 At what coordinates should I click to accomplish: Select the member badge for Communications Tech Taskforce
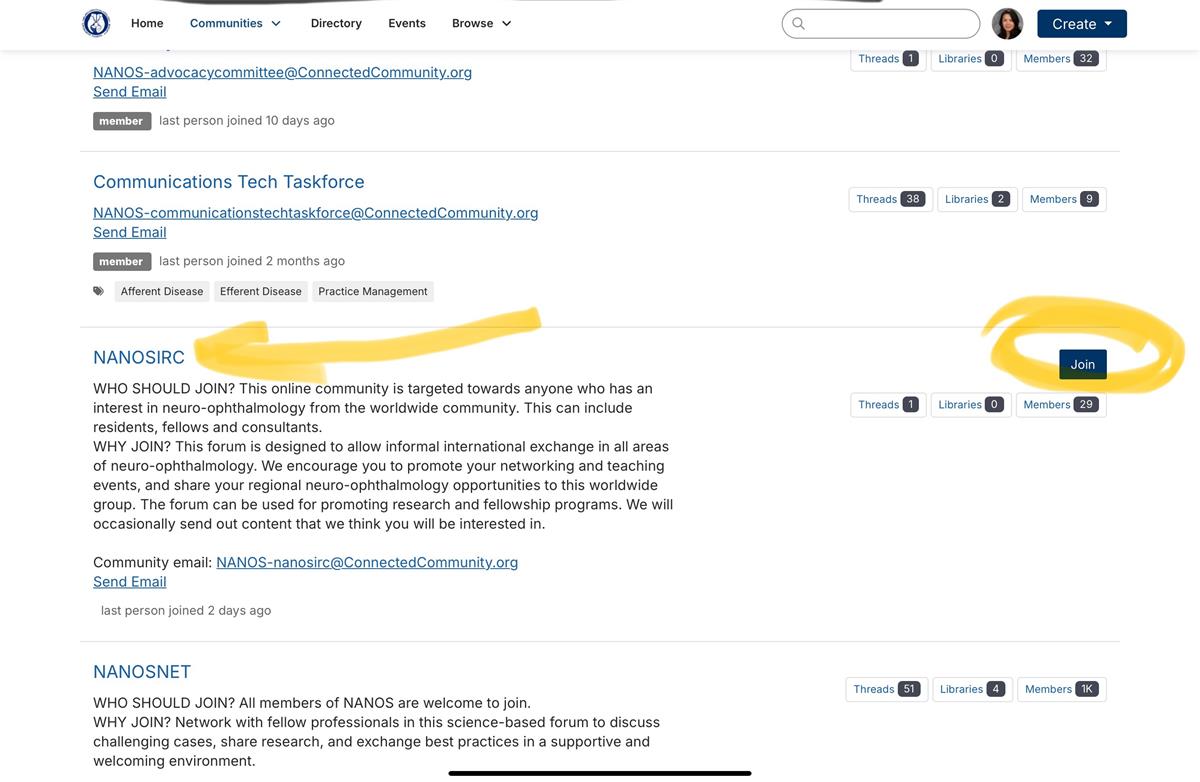(121, 259)
